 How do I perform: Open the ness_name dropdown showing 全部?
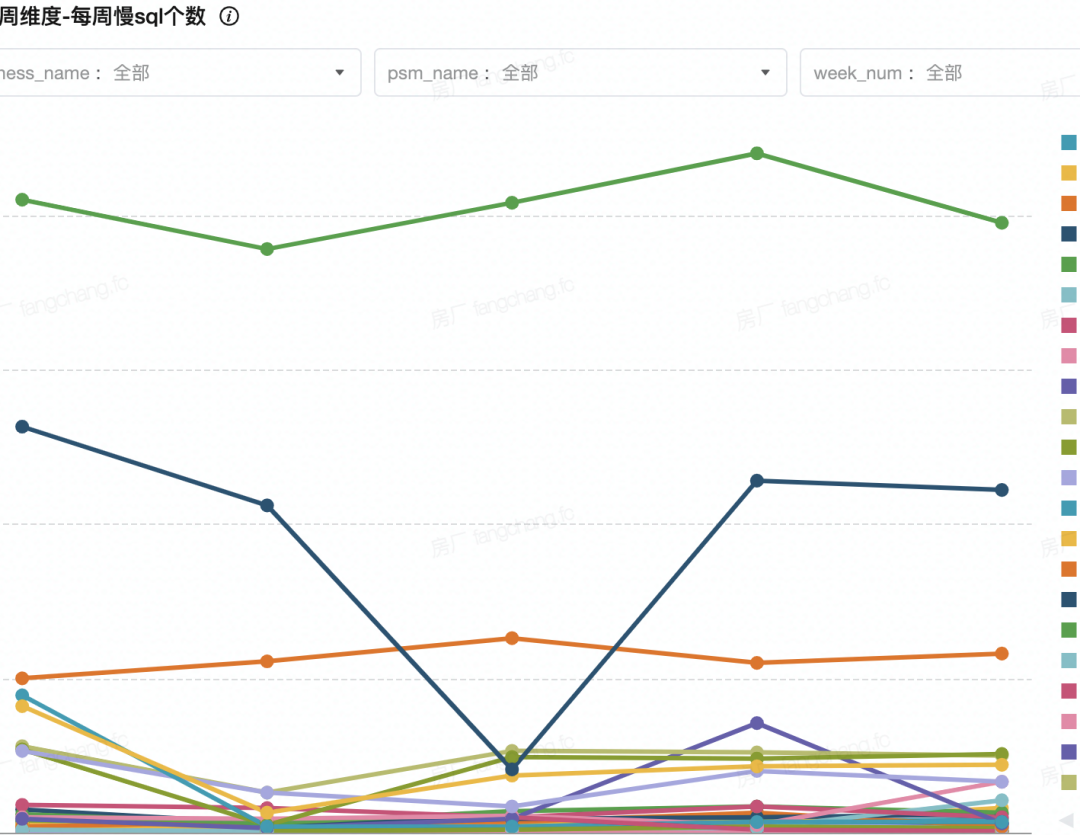(180, 73)
